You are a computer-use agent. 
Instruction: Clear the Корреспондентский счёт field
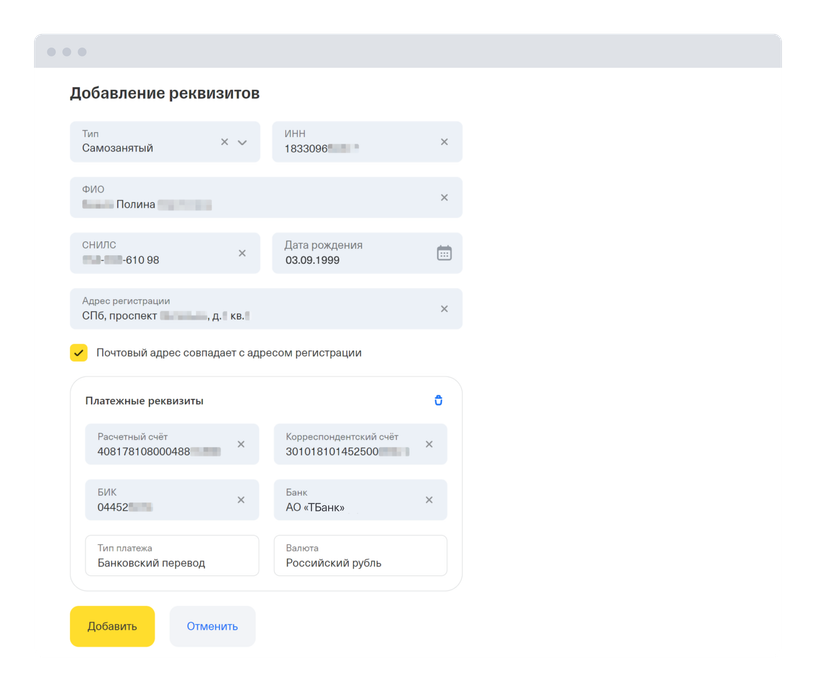pyautogui.click(x=429, y=445)
